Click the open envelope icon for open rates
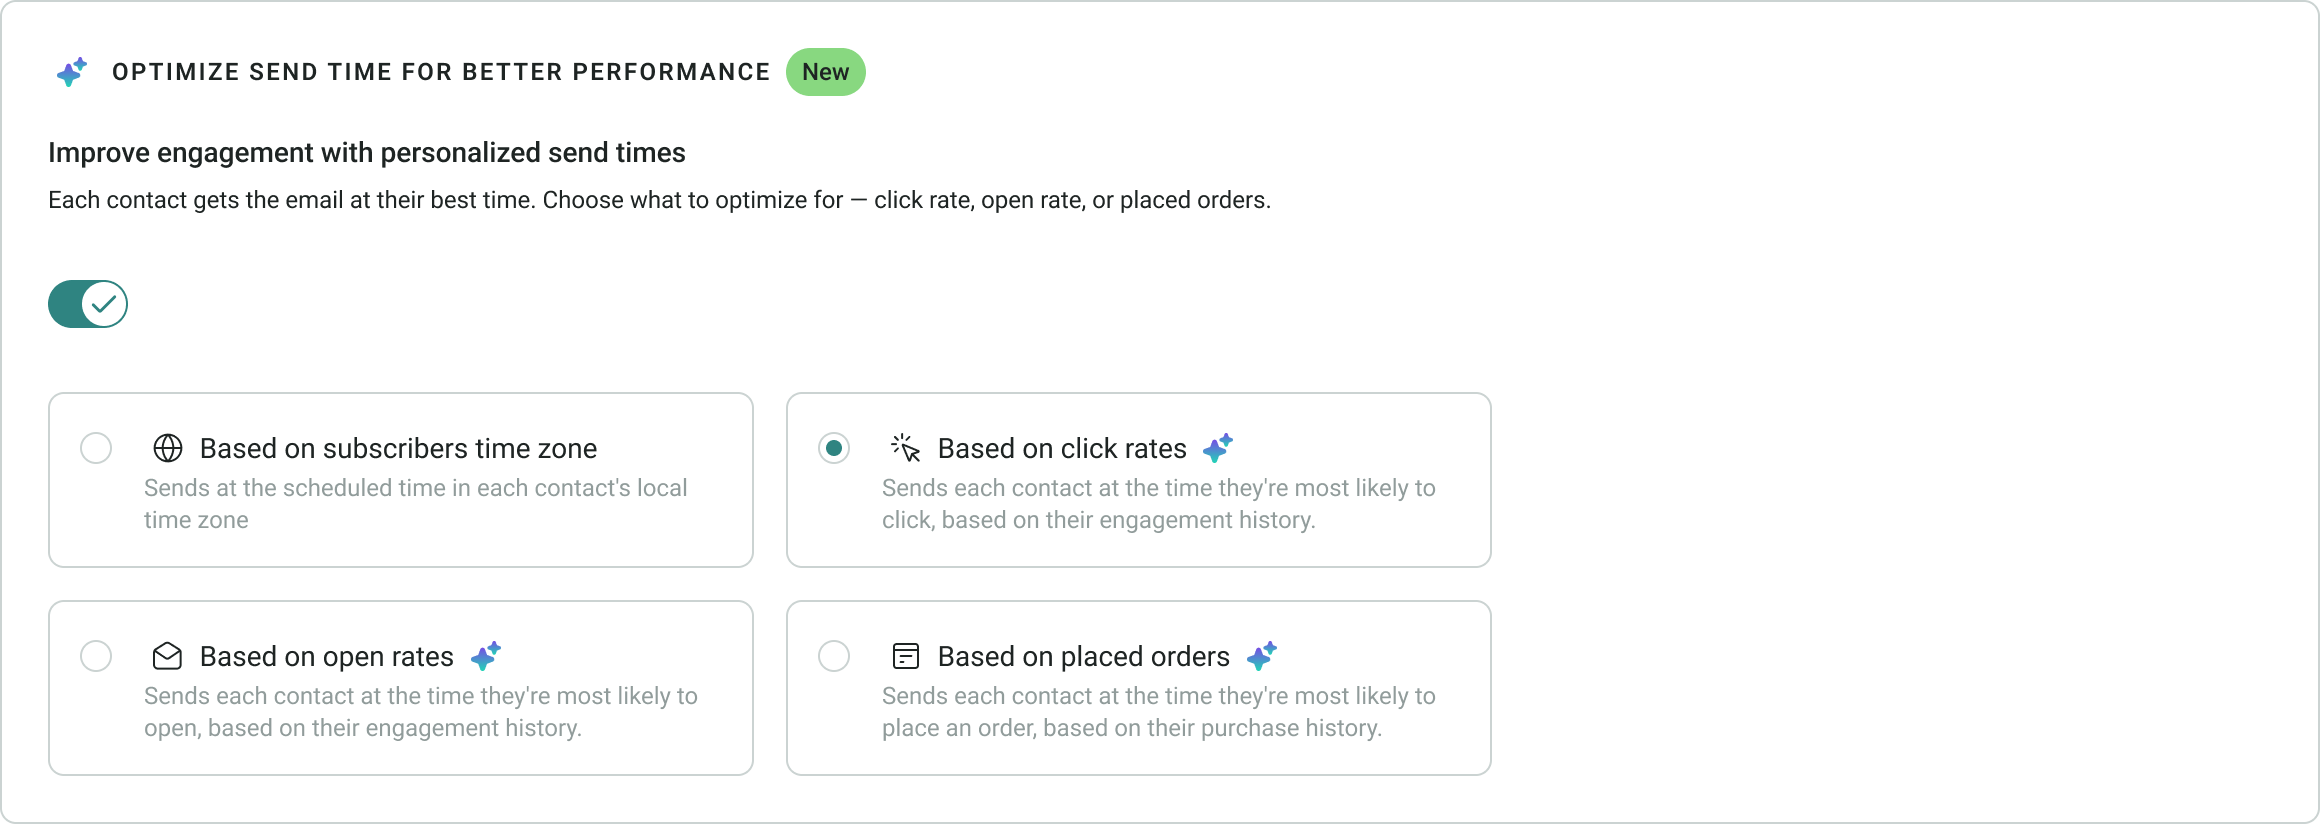The width and height of the screenshot is (2320, 824). click(168, 656)
